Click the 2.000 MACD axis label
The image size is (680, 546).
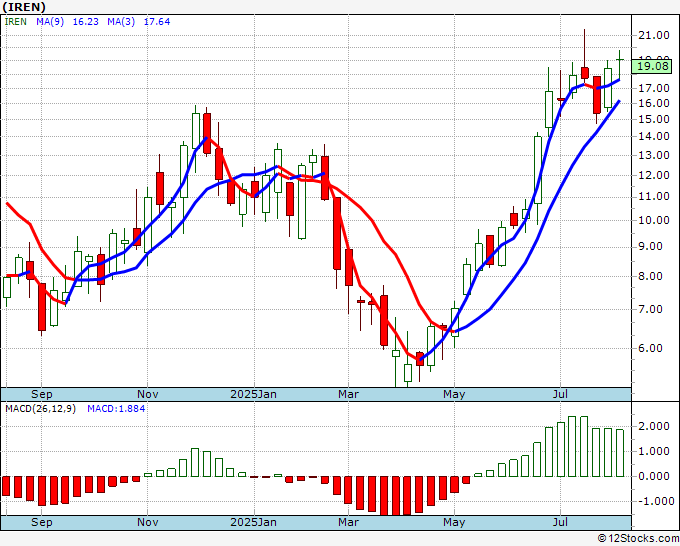(654, 427)
